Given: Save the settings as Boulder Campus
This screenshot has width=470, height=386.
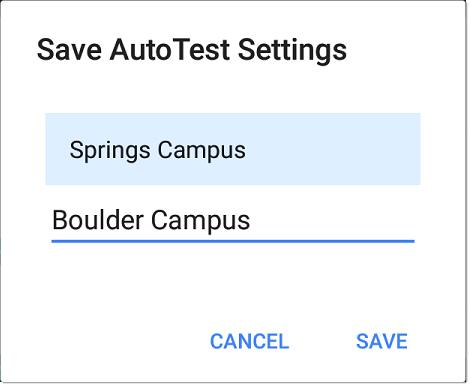Looking at the screenshot, I should pyautogui.click(x=382, y=341).
